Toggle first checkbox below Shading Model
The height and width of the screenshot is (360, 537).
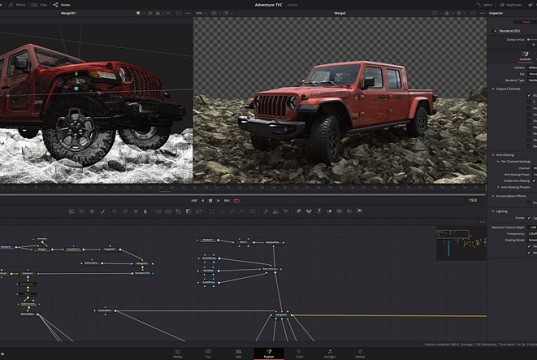click(x=530, y=246)
